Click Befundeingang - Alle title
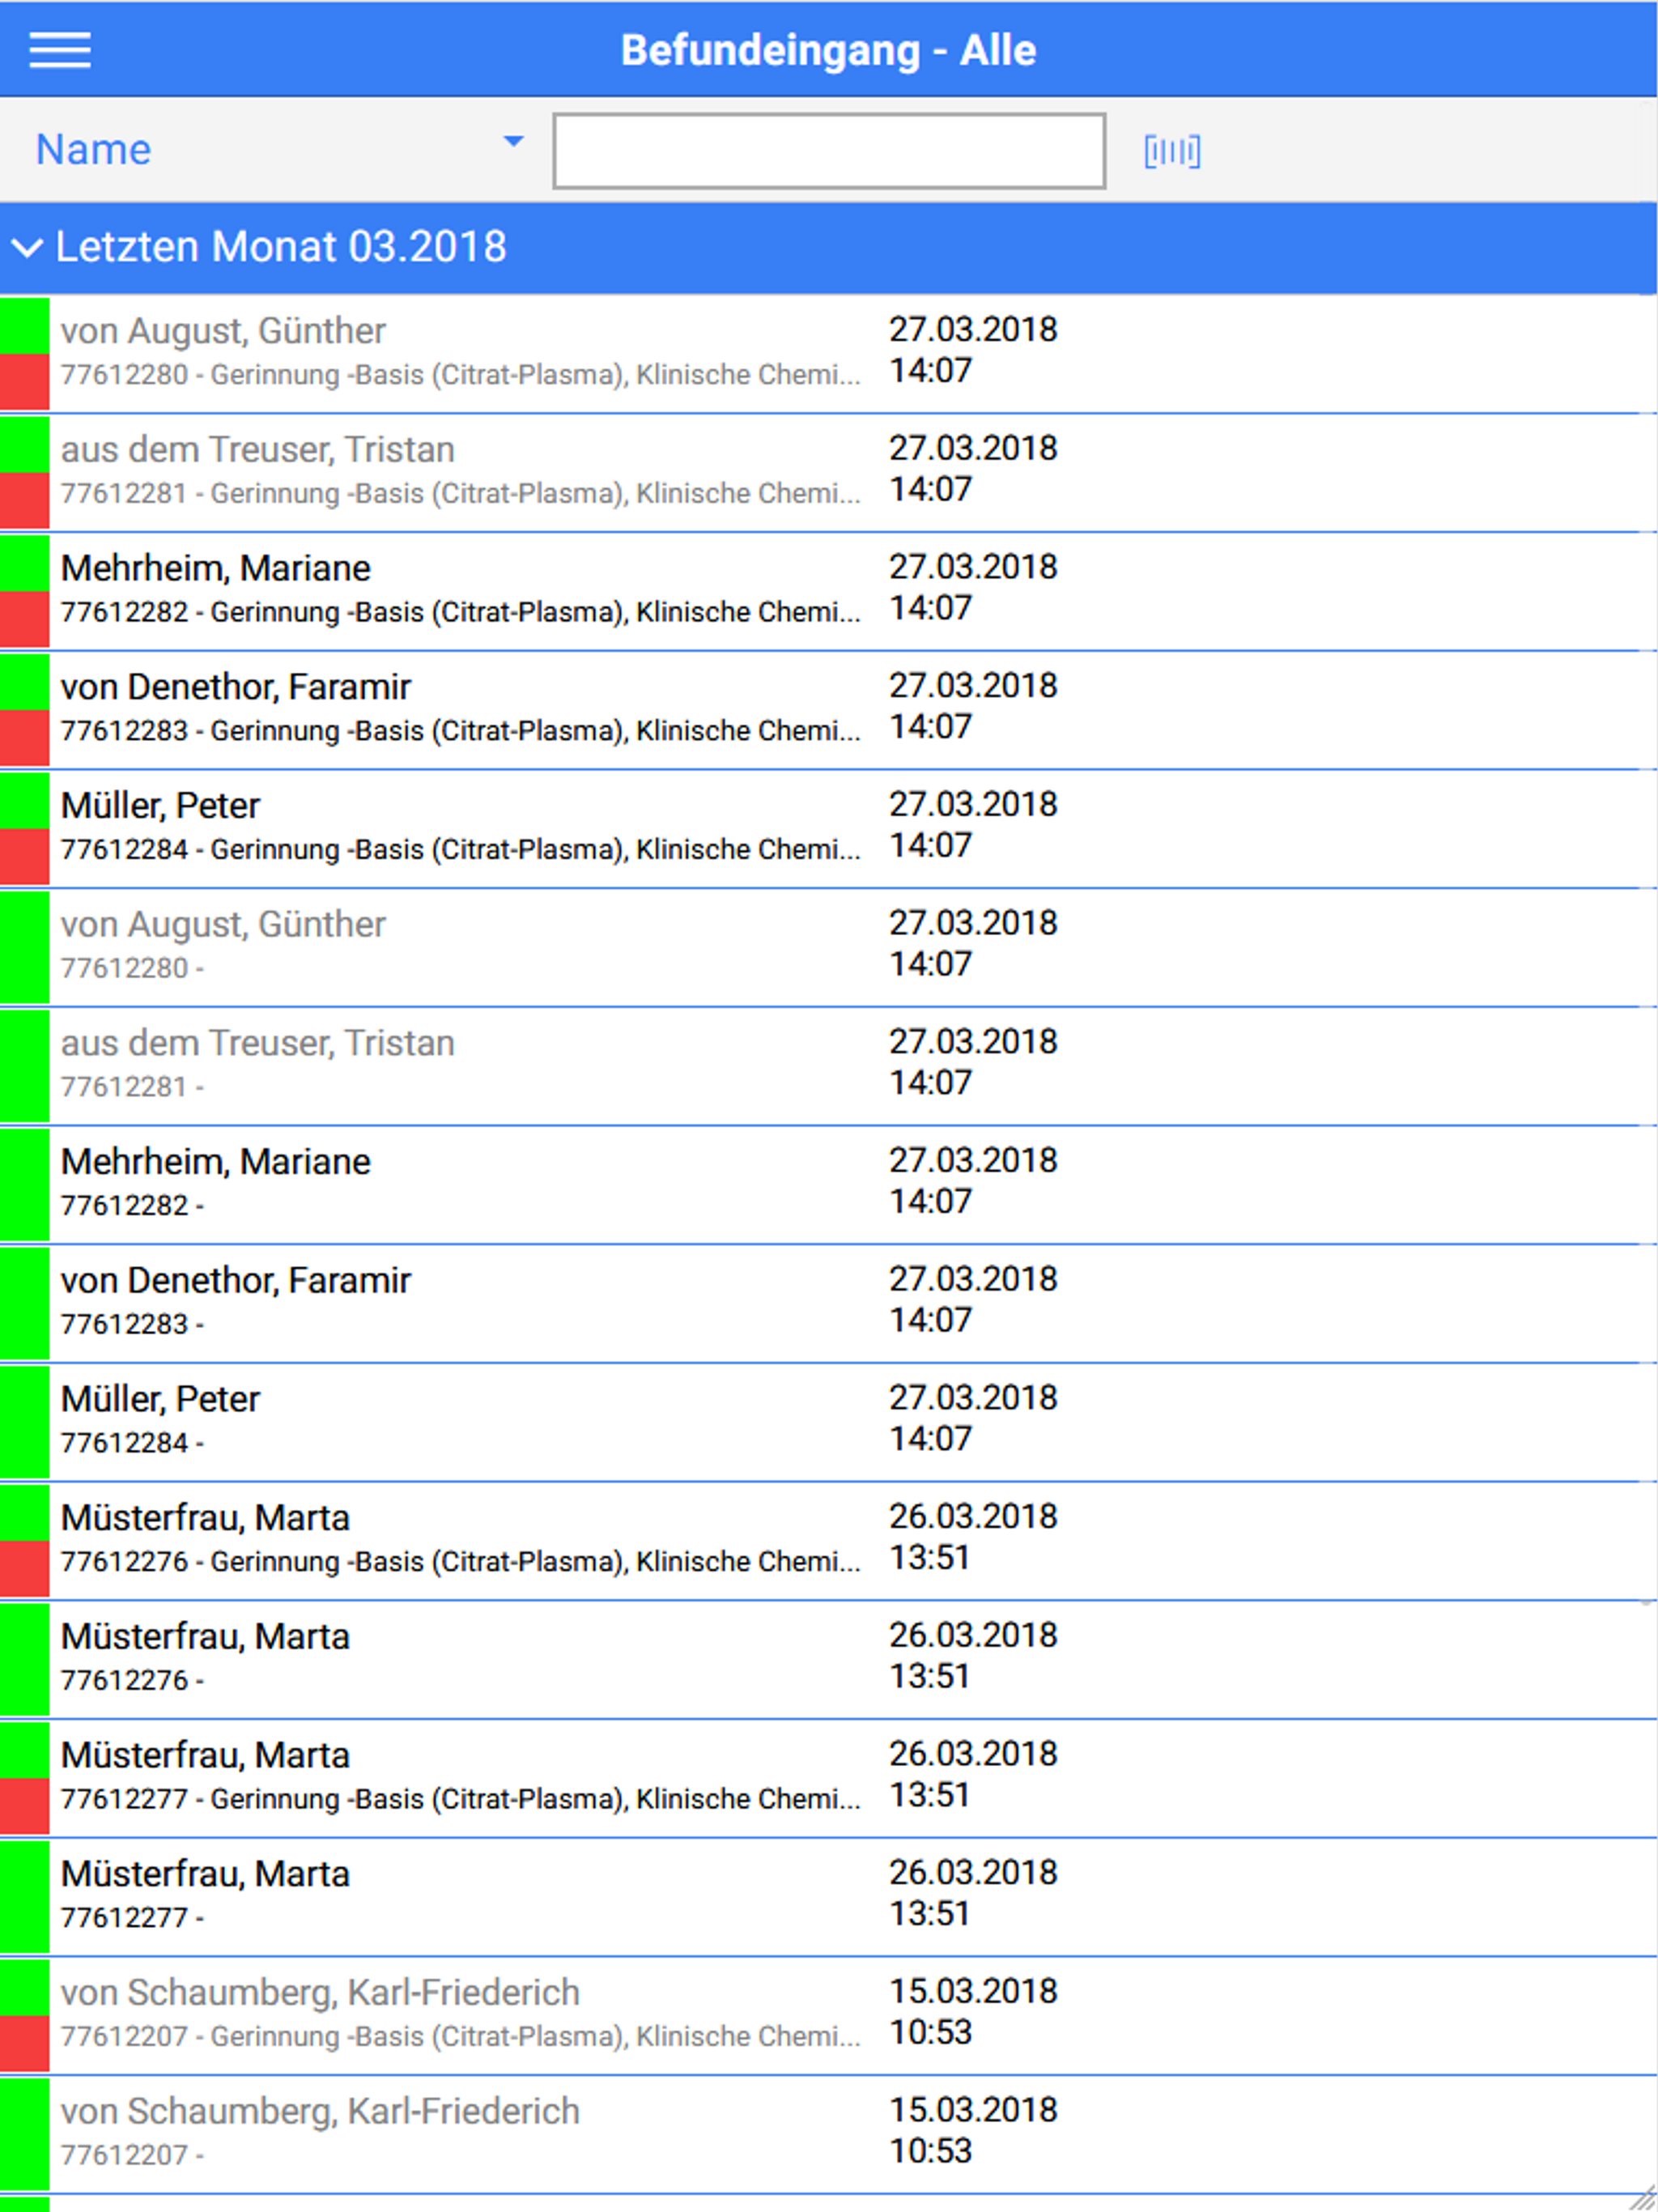 click(828, 50)
